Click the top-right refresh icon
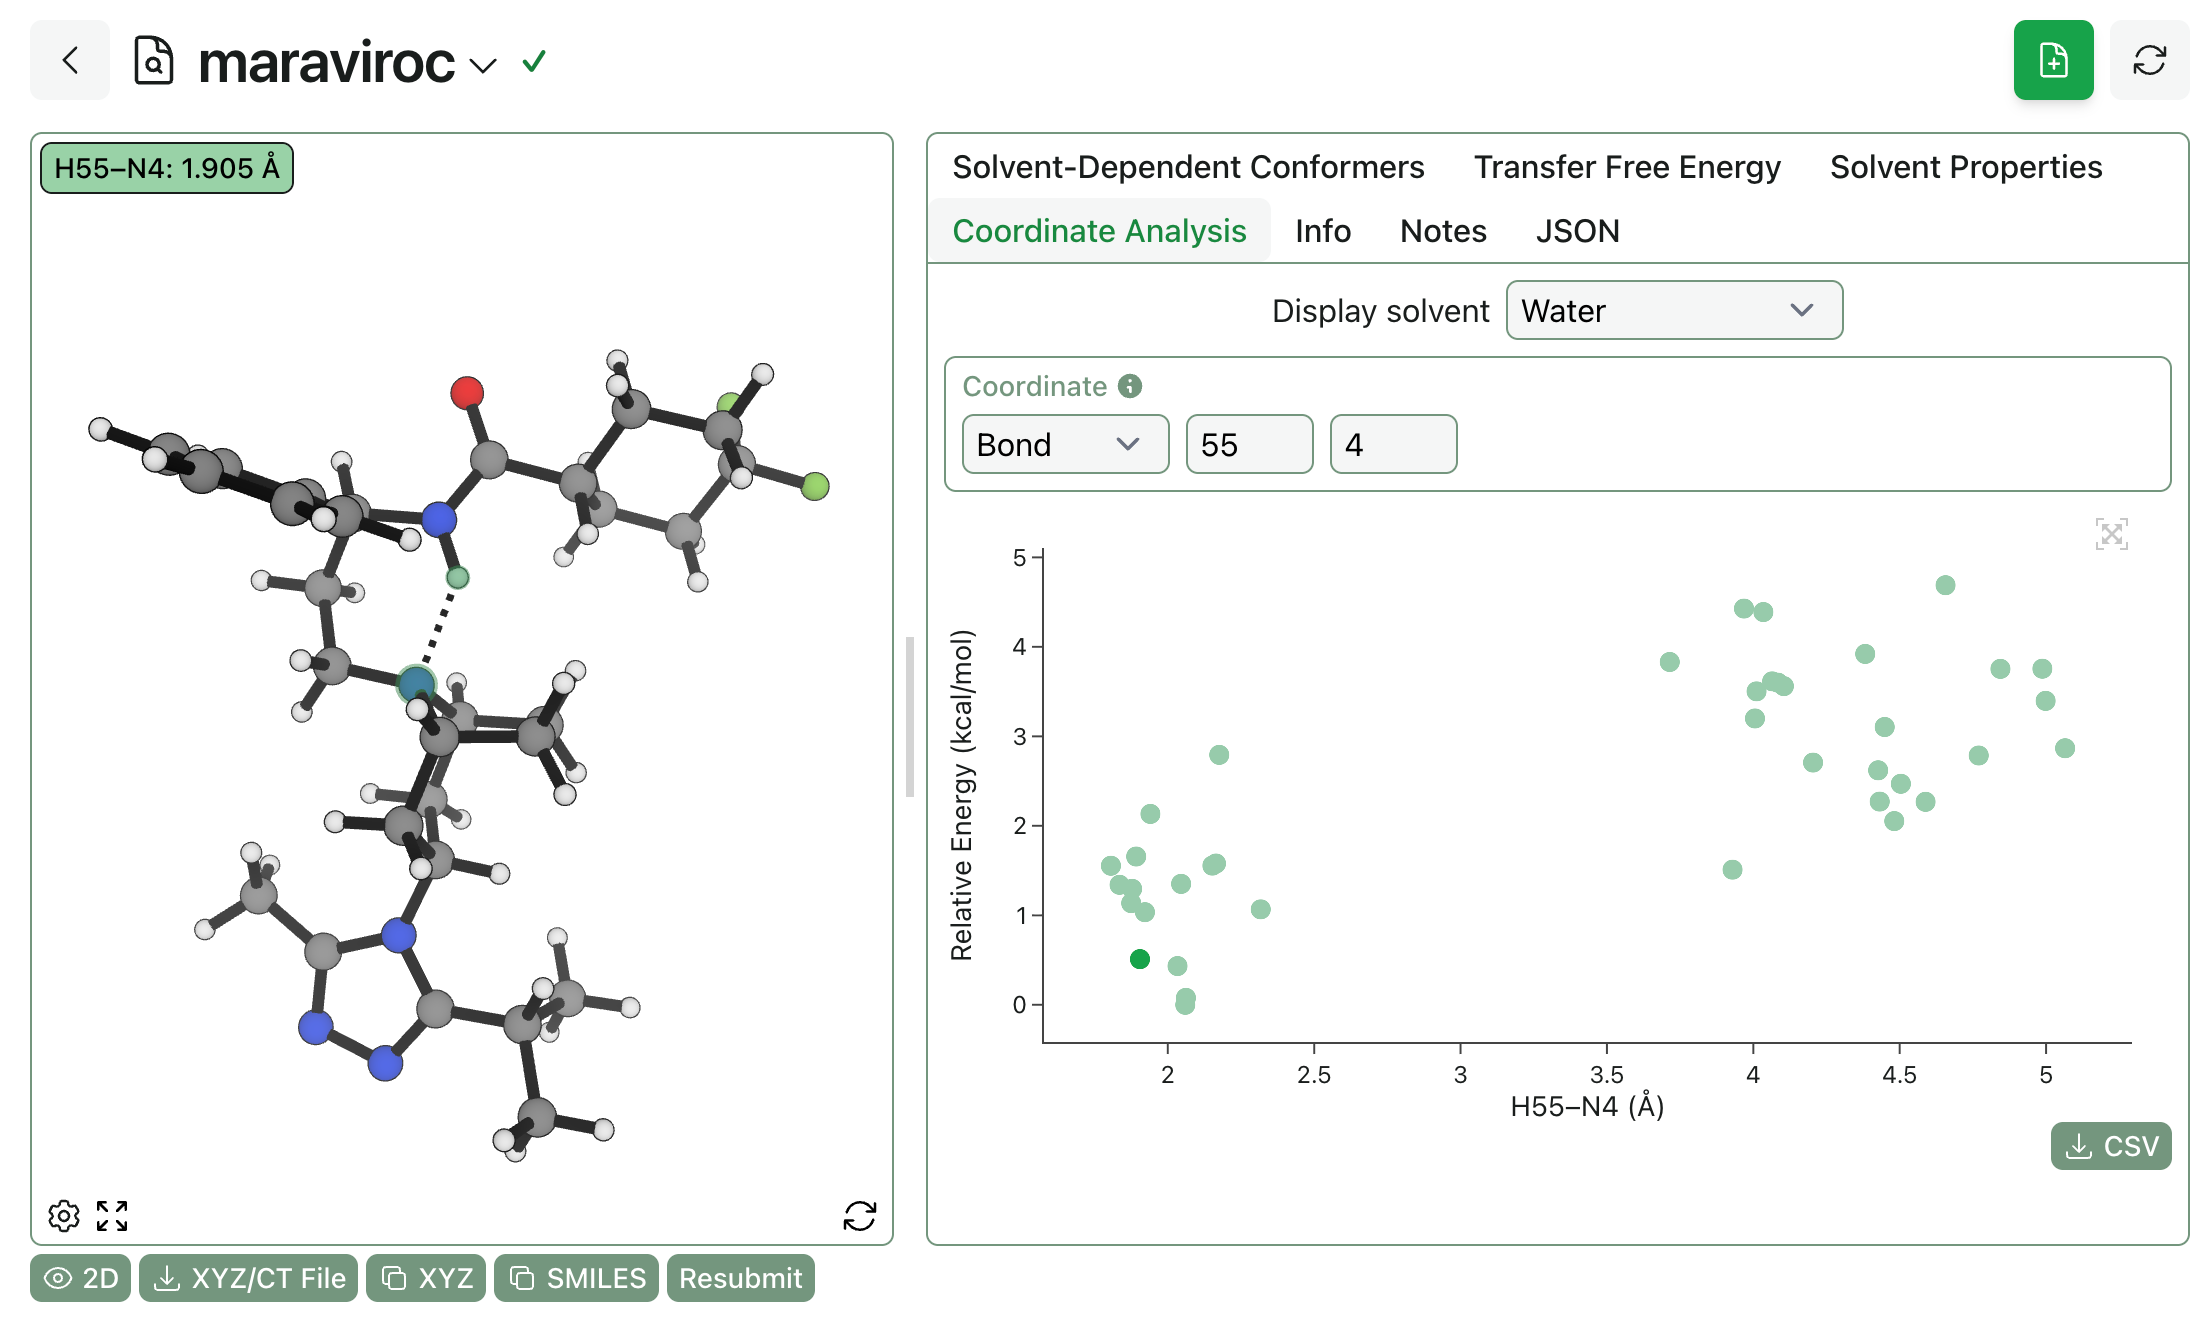 click(x=2149, y=61)
